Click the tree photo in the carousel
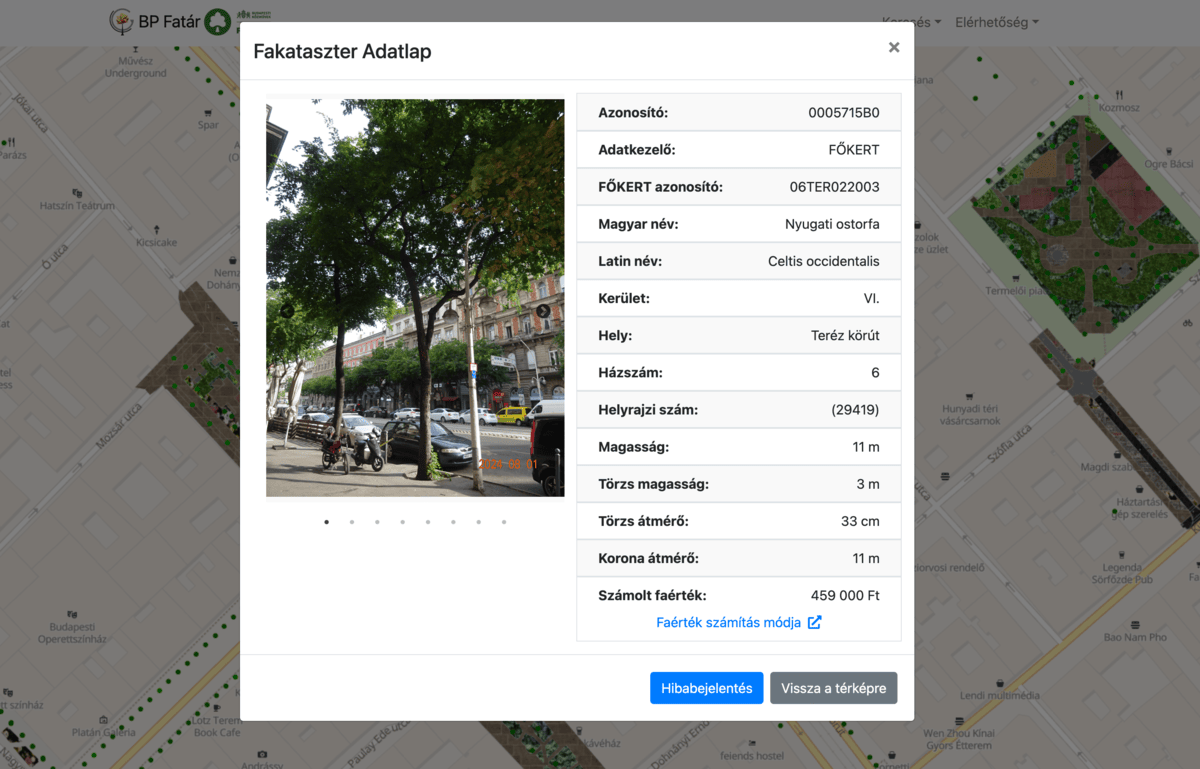The image size is (1200, 769). [415, 297]
